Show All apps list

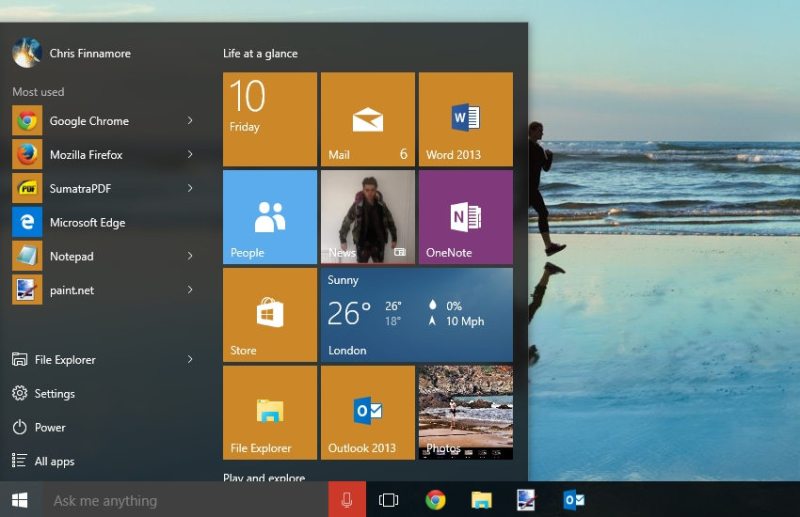coord(43,461)
